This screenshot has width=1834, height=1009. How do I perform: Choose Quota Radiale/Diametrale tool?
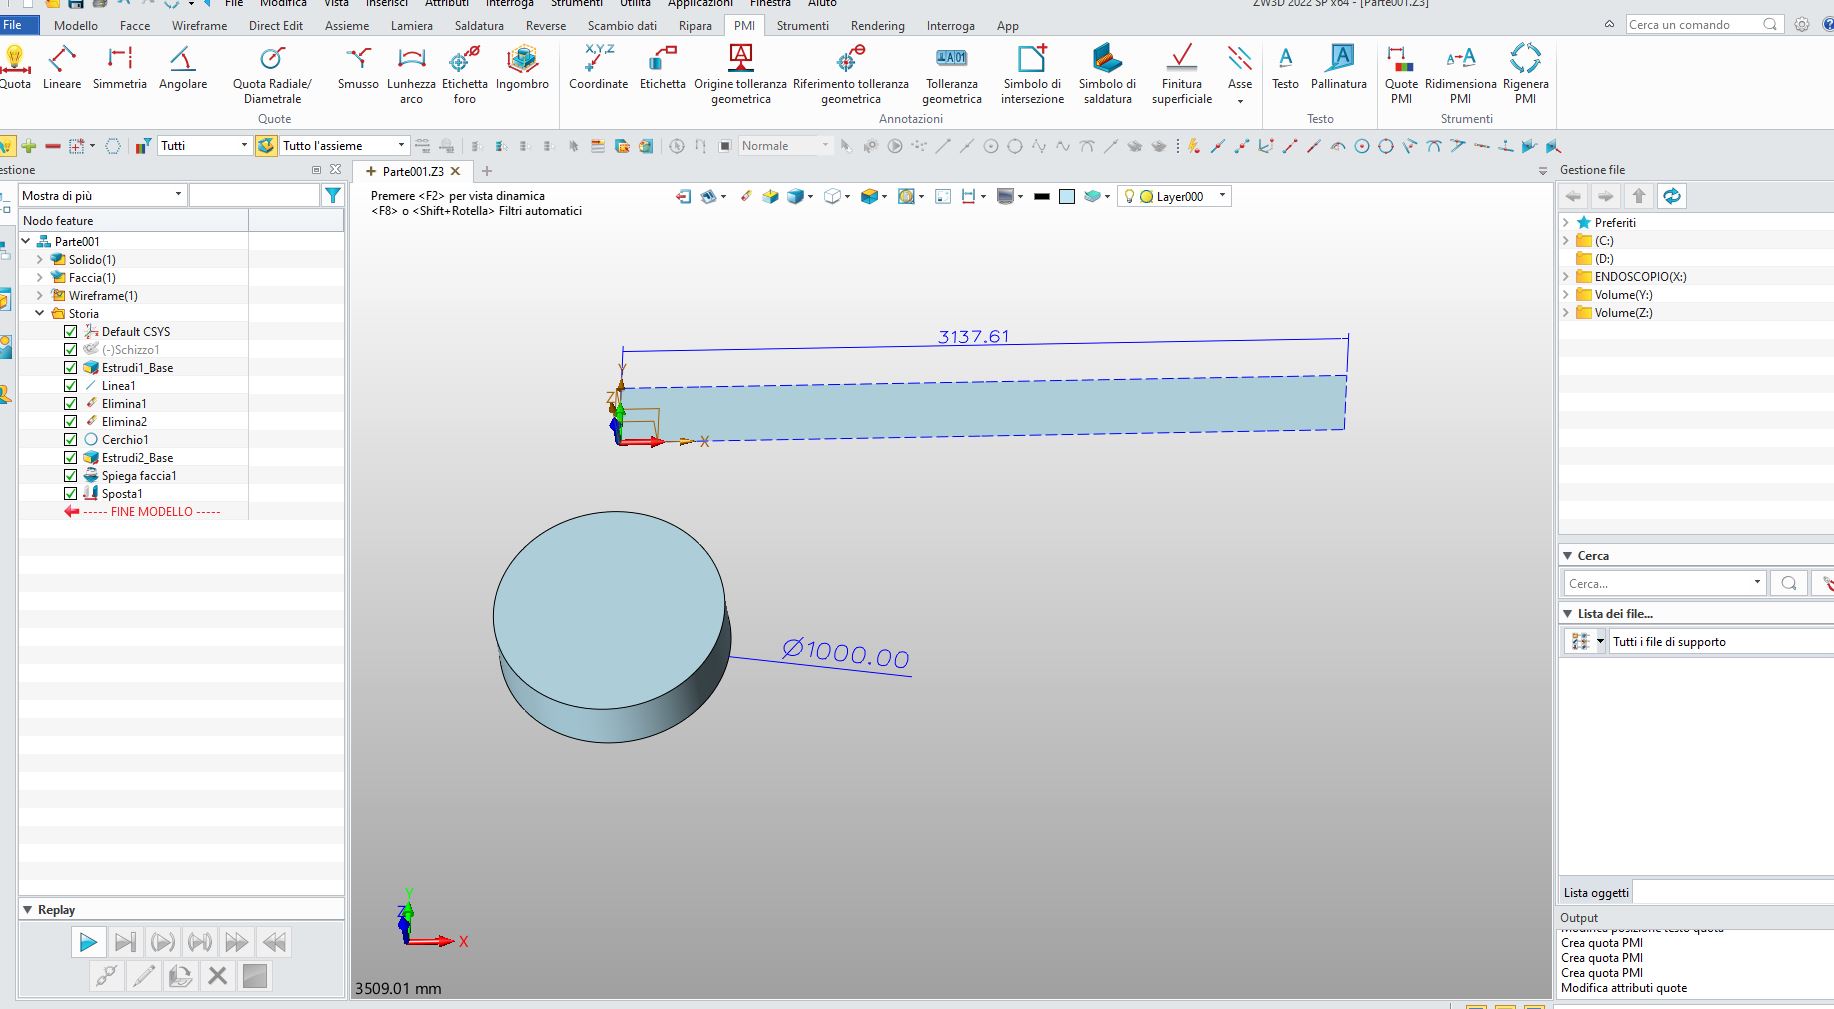coord(272,74)
